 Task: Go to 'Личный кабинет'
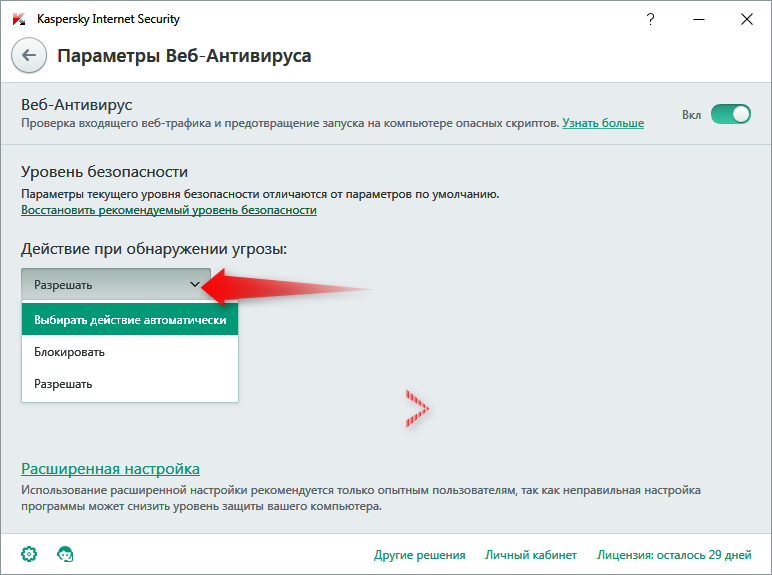coord(531,555)
